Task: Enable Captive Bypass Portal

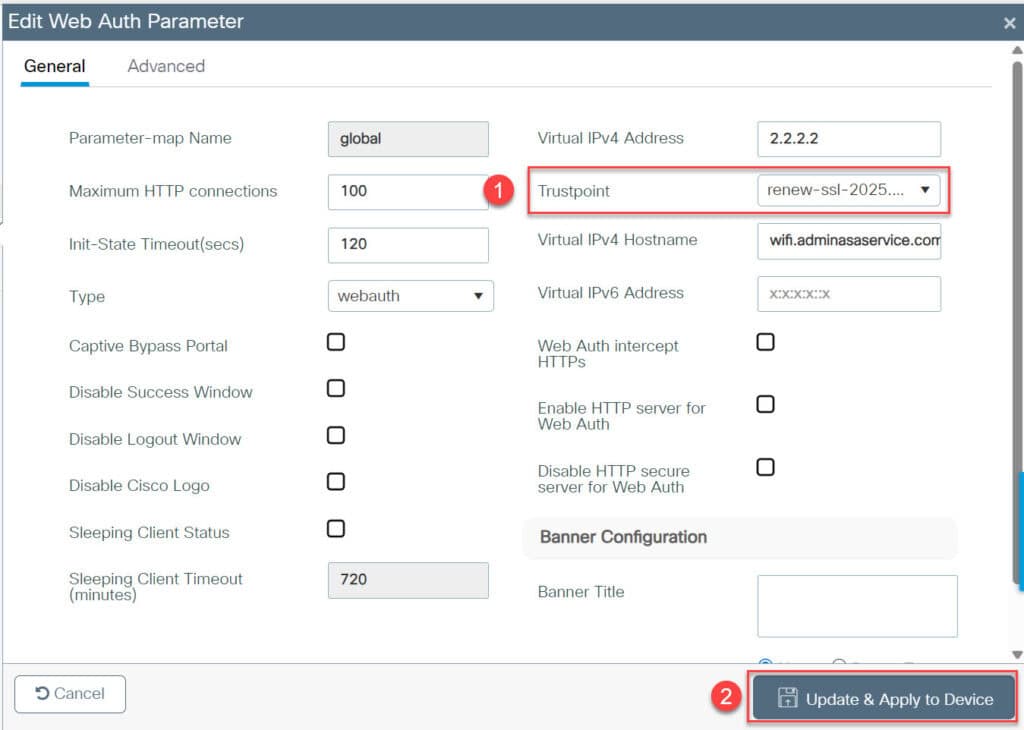Action: pyautogui.click(x=336, y=342)
